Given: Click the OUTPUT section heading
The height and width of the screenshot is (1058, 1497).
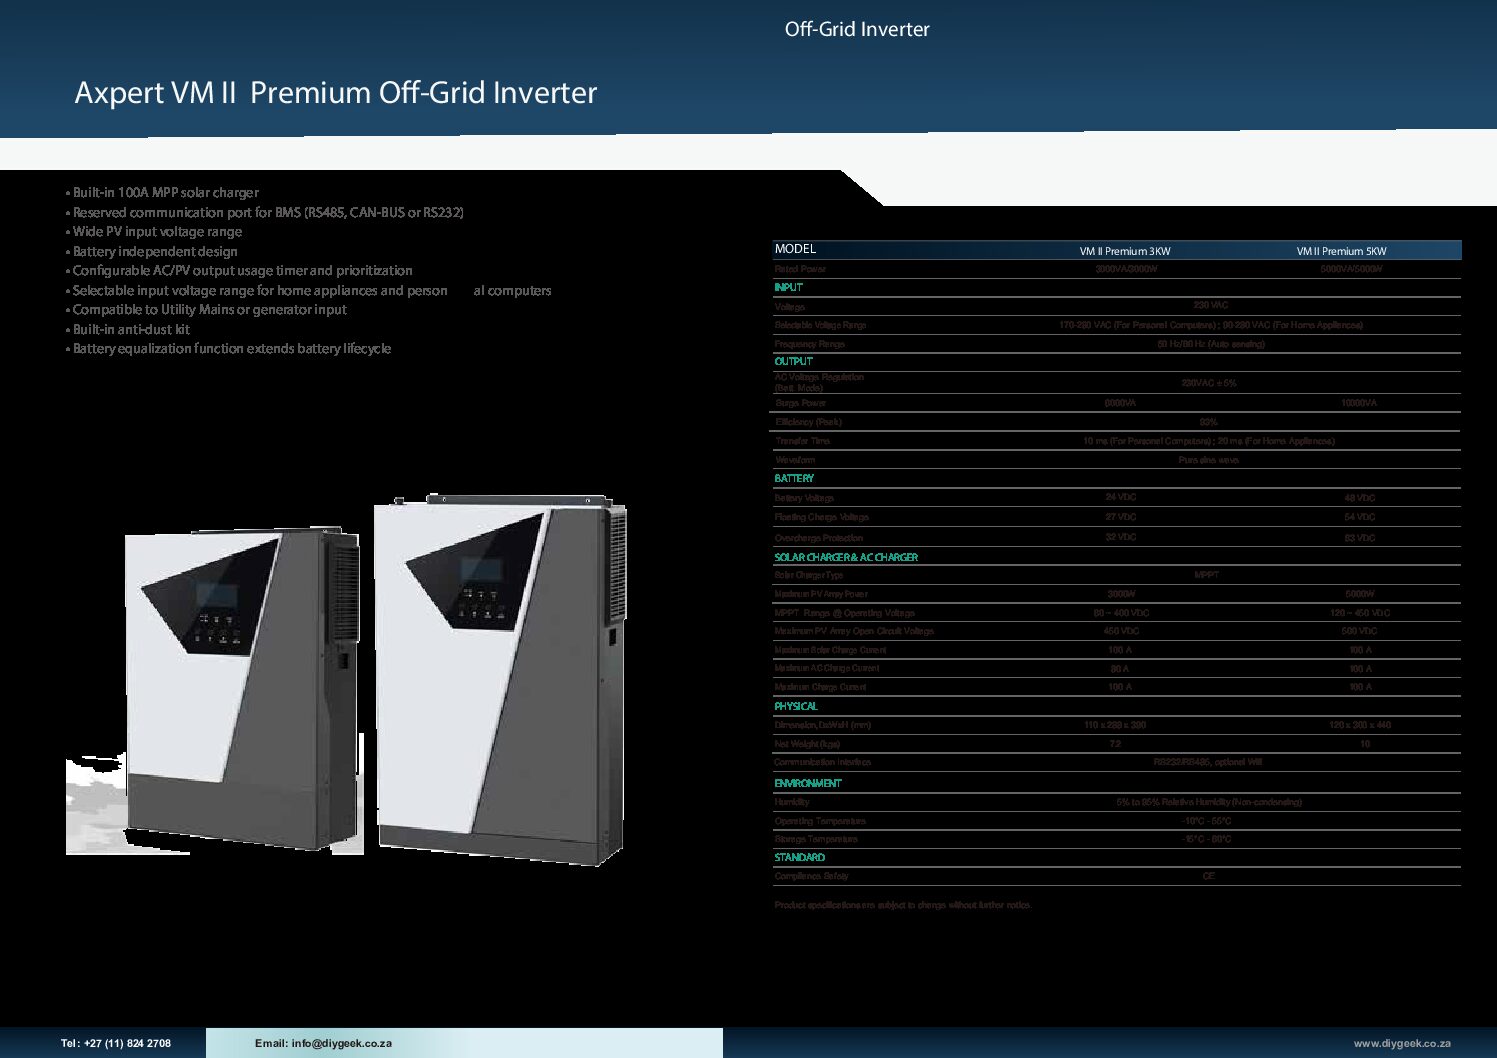Looking at the screenshot, I should click(x=793, y=361).
